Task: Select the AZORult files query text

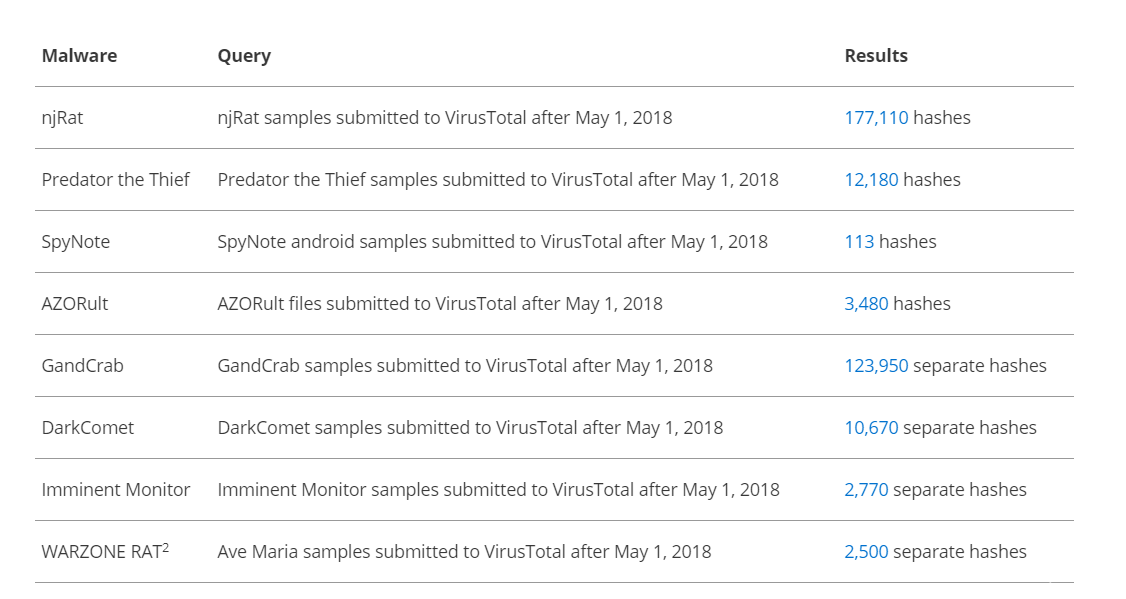Action: [x=440, y=304]
